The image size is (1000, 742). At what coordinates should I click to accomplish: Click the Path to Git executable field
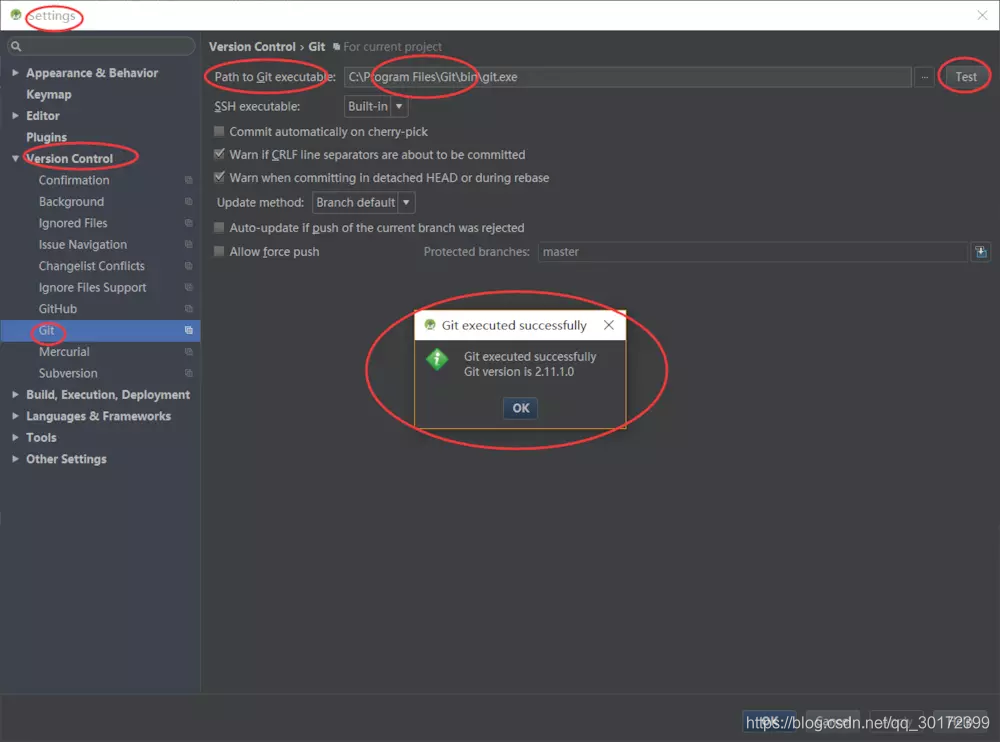click(x=628, y=77)
